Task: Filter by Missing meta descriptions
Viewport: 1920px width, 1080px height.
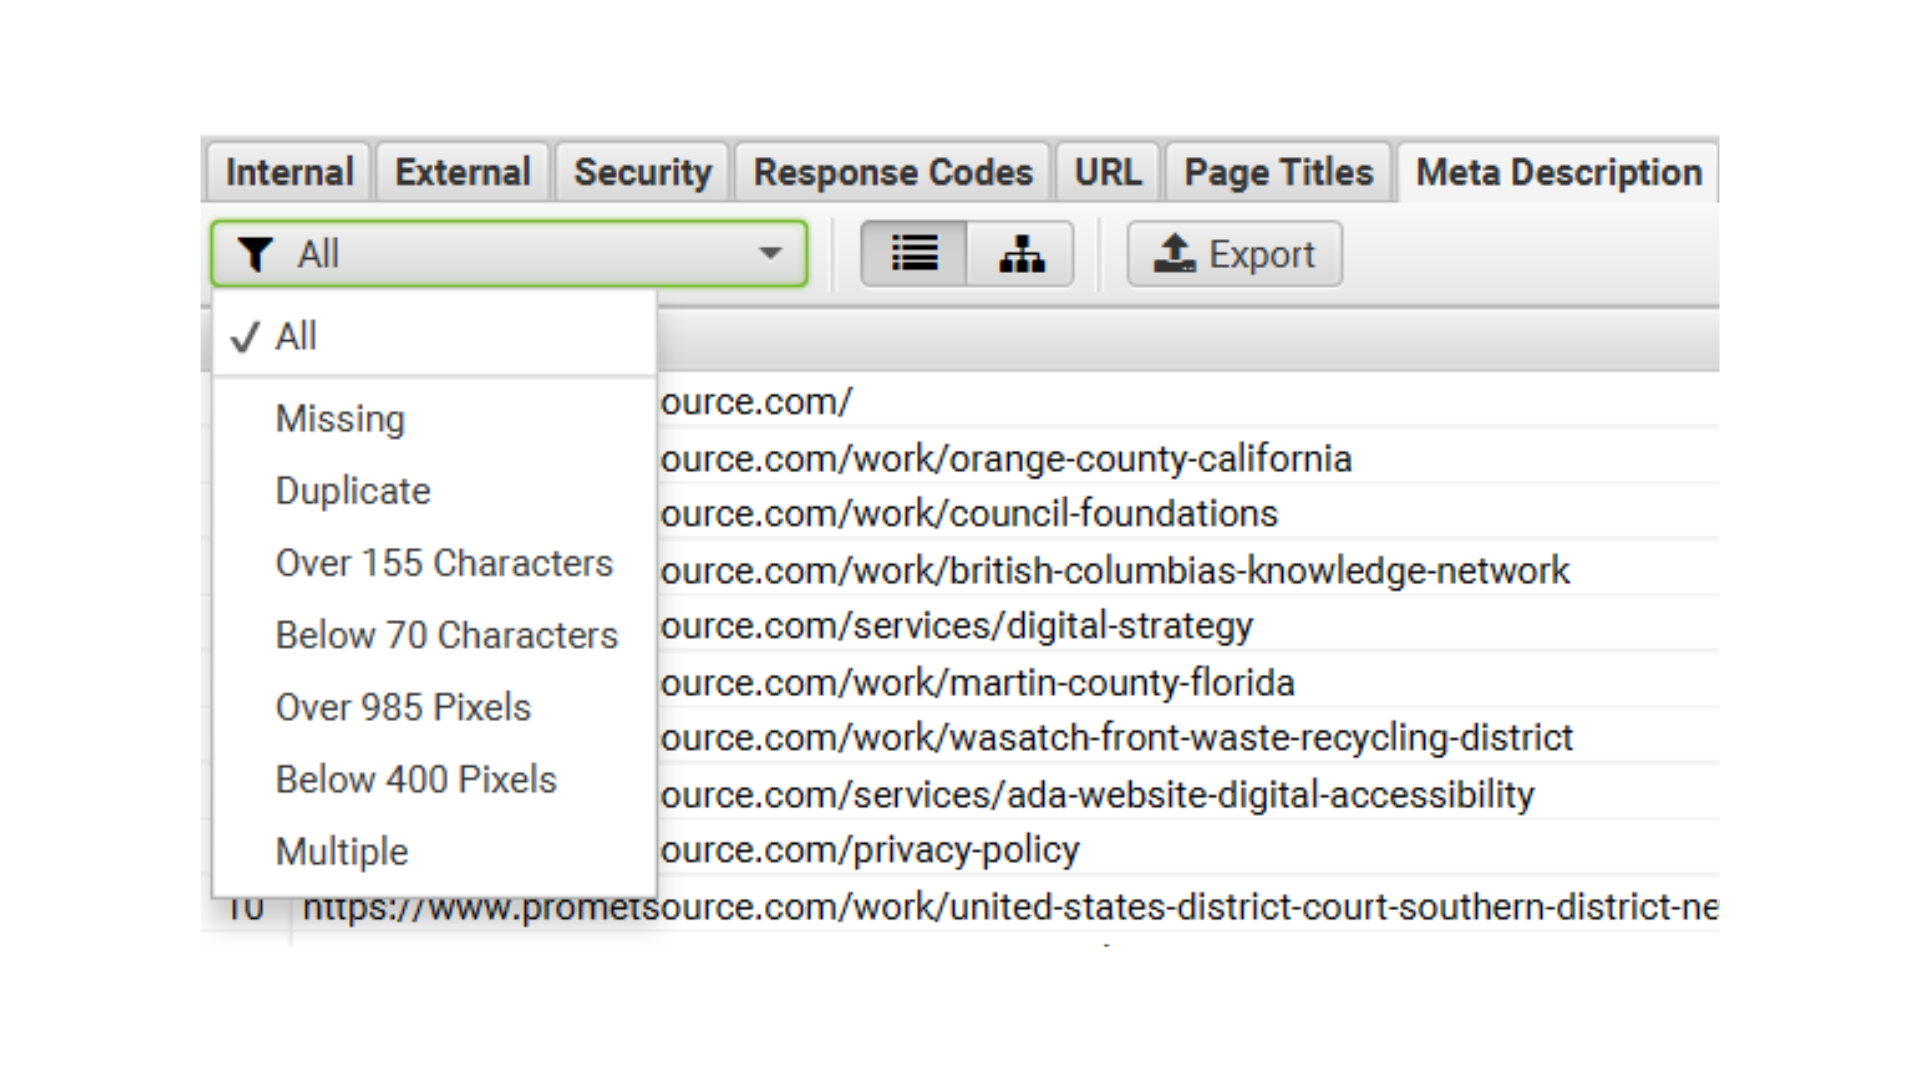Action: click(434, 419)
